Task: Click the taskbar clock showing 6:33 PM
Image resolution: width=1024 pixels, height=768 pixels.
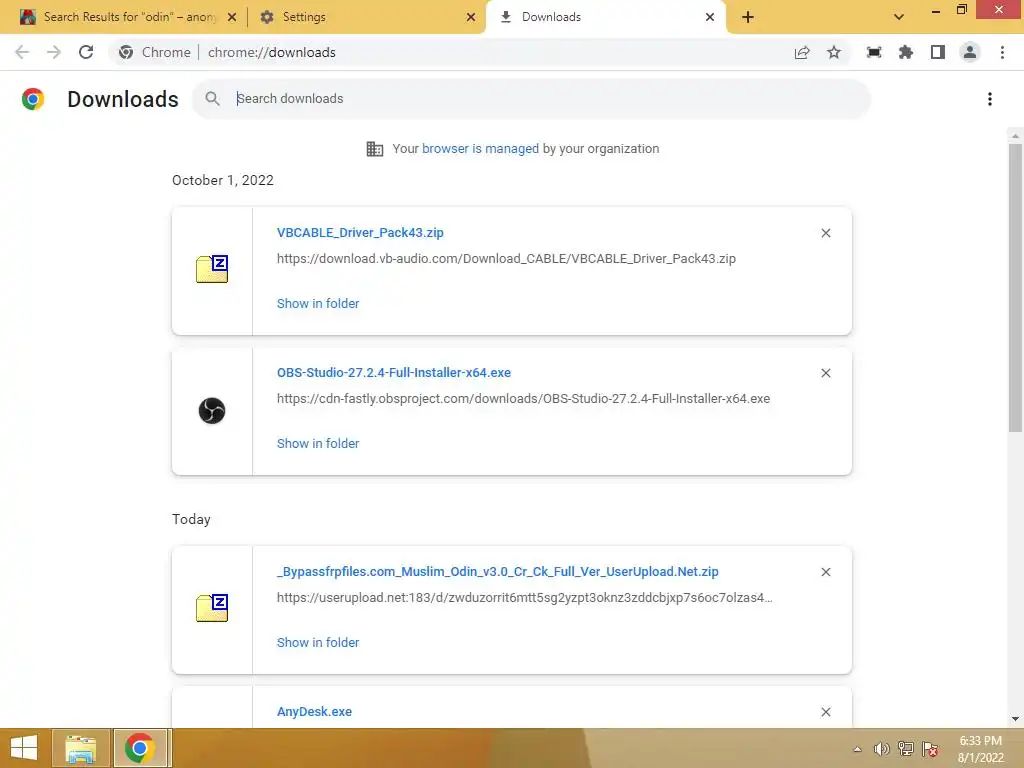Action: coord(980,749)
